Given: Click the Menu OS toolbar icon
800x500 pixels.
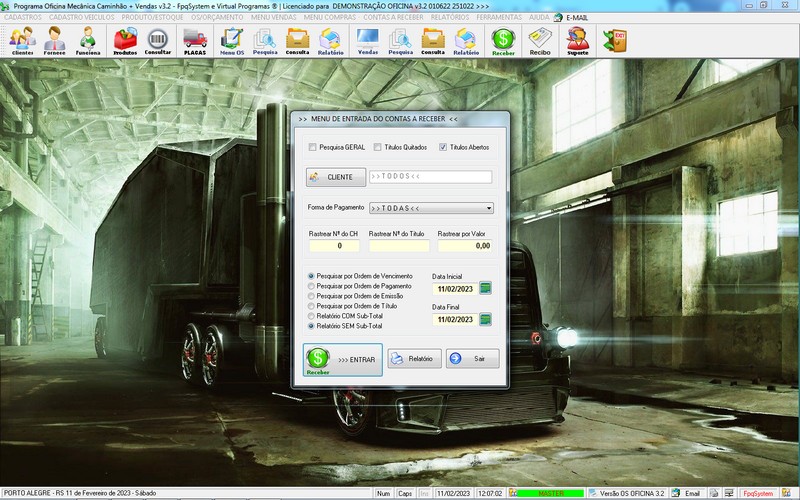Looking at the screenshot, I should click(232, 40).
